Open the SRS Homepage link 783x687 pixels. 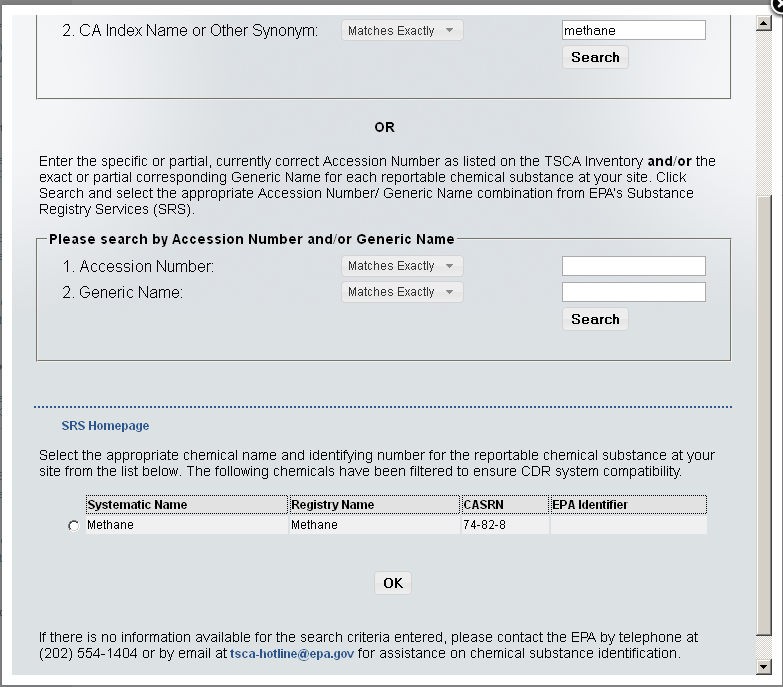tap(105, 426)
